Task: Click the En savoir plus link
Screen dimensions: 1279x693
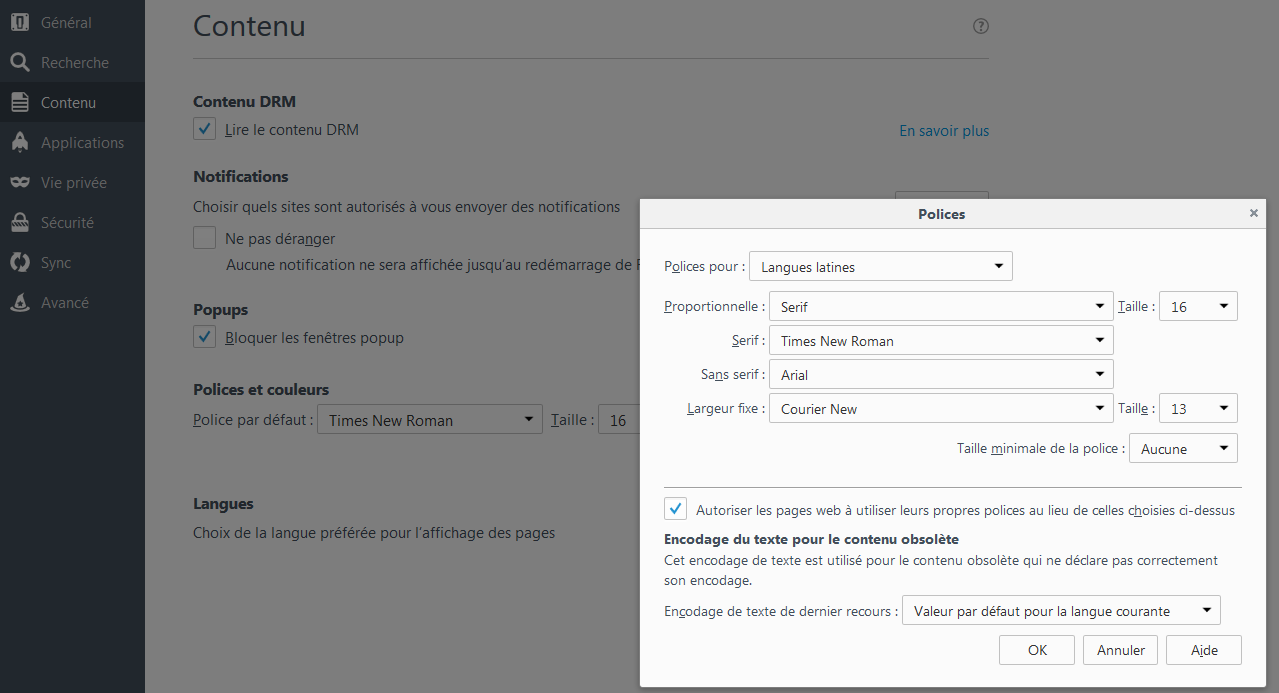Action: pyautogui.click(x=944, y=131)
